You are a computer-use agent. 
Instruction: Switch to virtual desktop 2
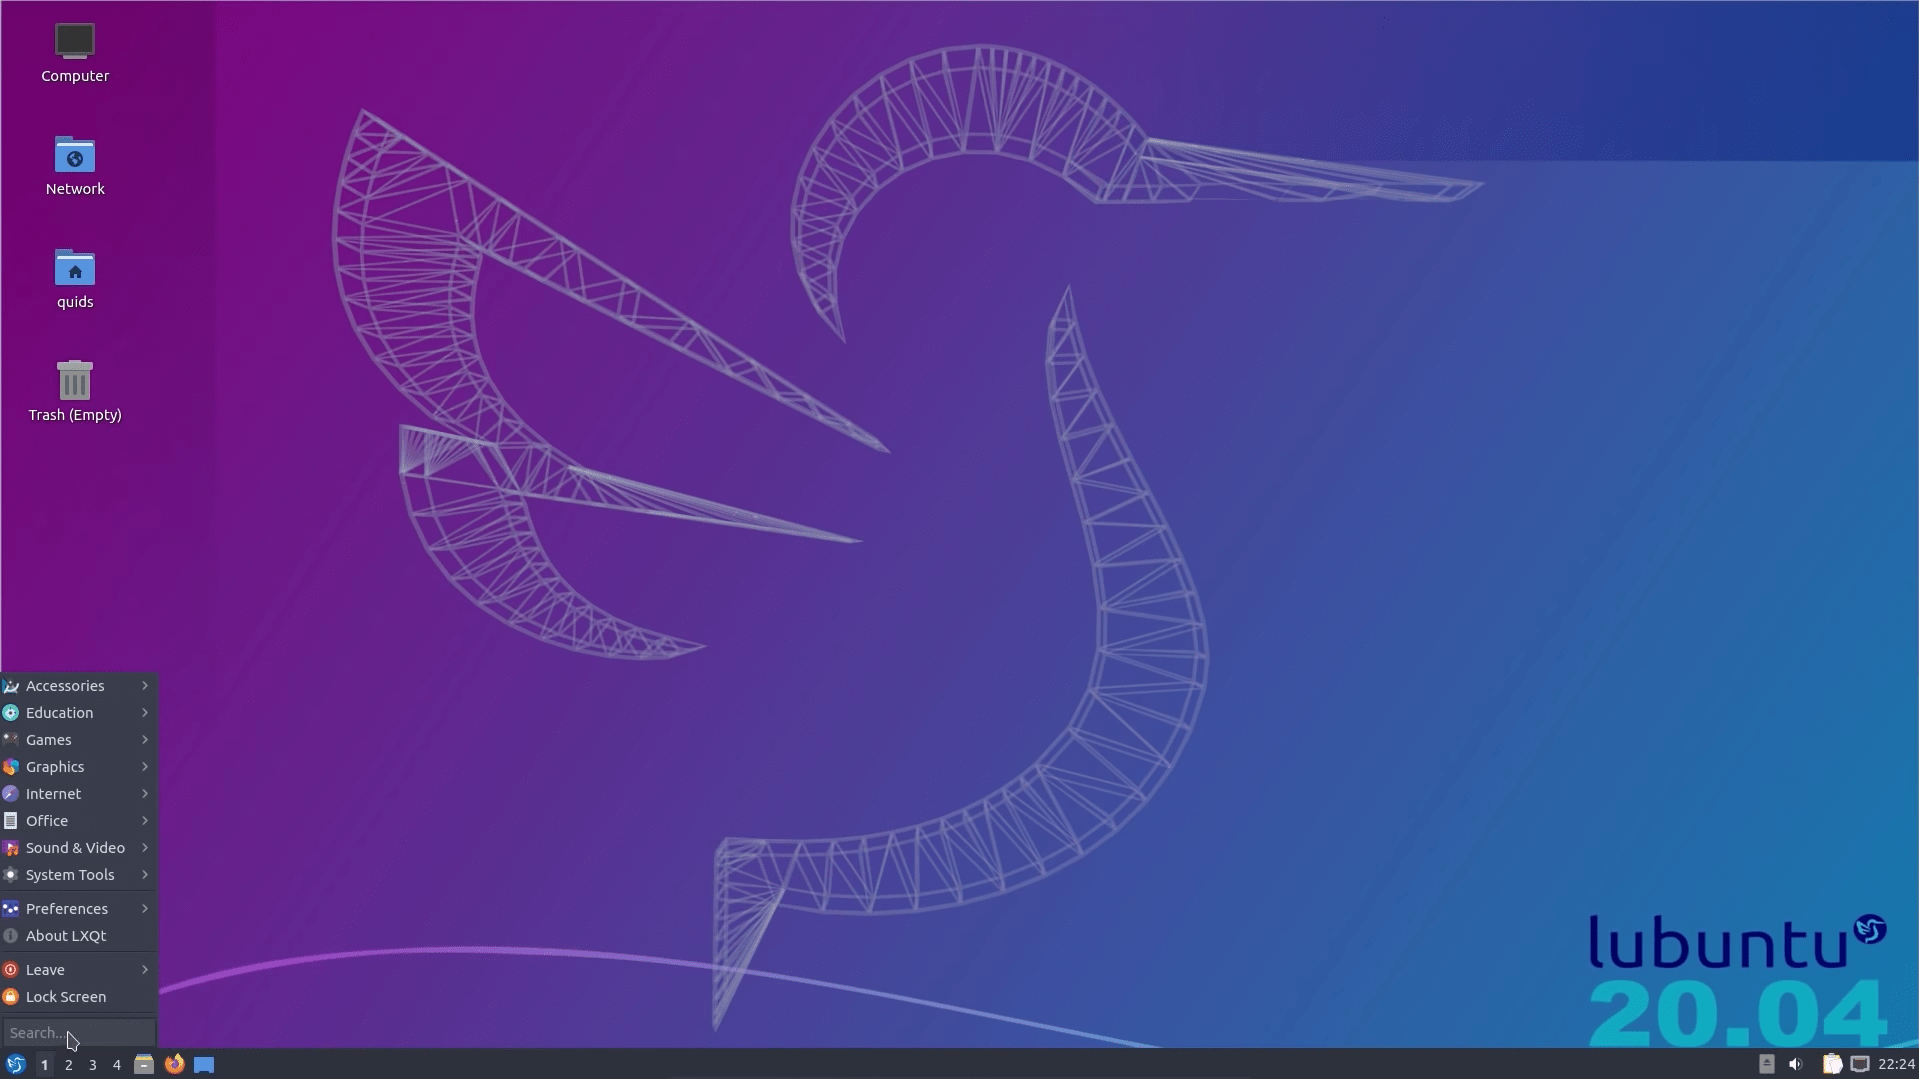[x=68, y=1065]
